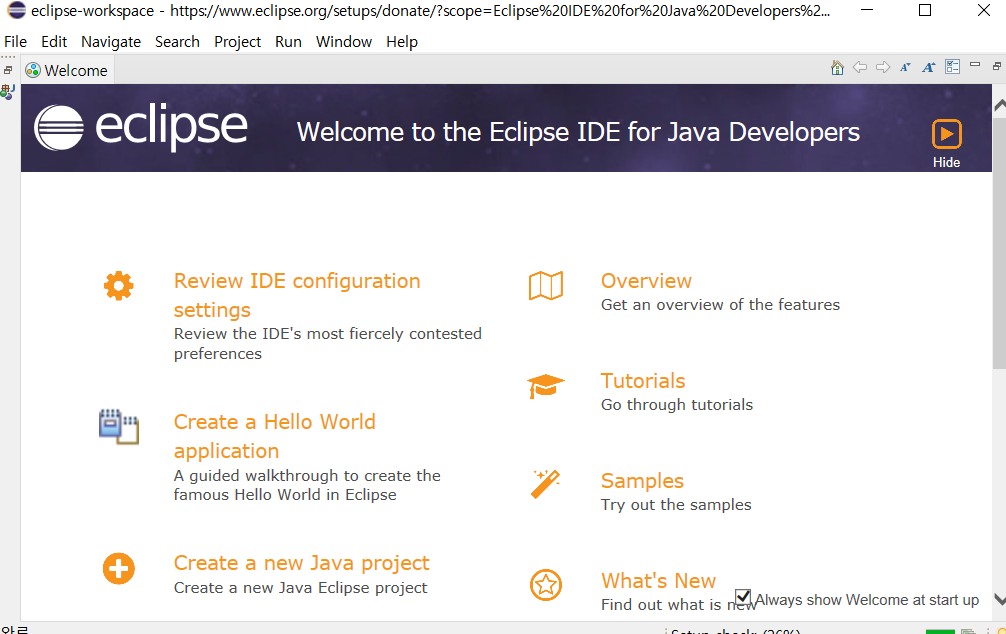This screenshot has width=1006, height=634.
Task: Click the Java perspective icon in left trim
Action: coord(8,92)
